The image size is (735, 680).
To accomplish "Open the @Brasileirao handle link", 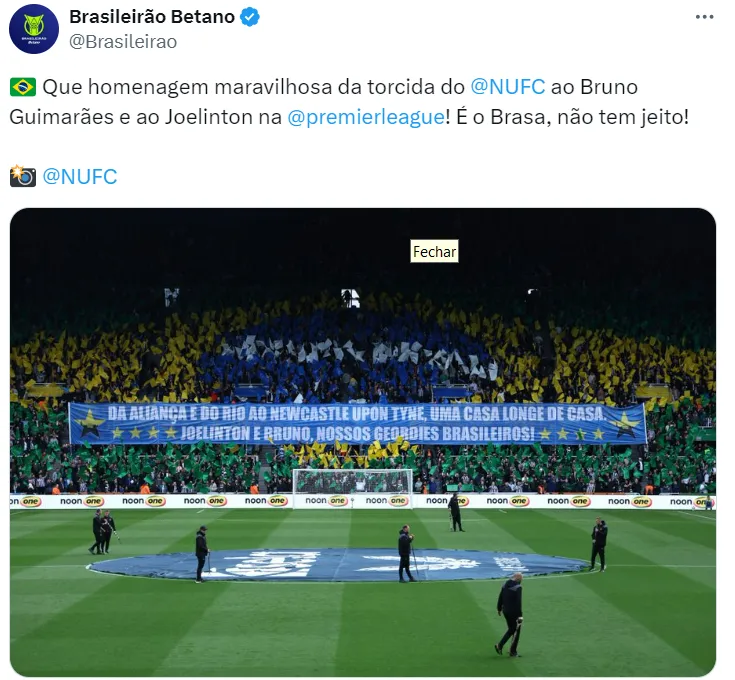I will [123, 42].
